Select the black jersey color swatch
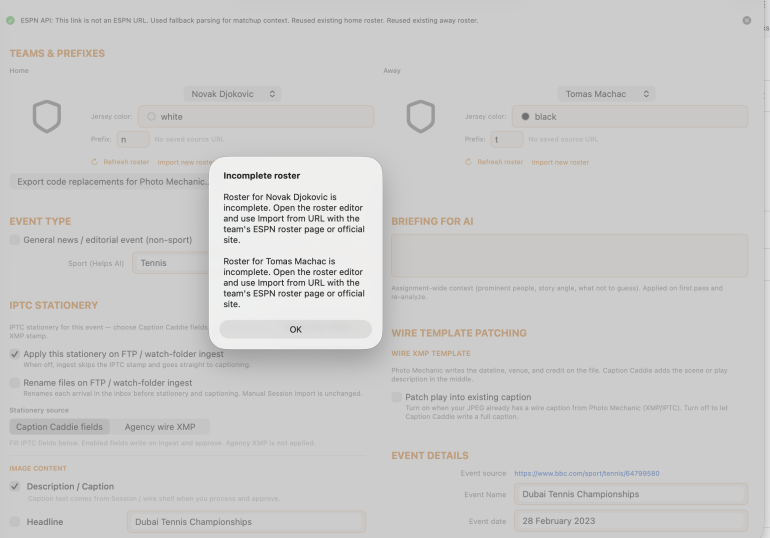The image size is (770, 538). point(525,116)
